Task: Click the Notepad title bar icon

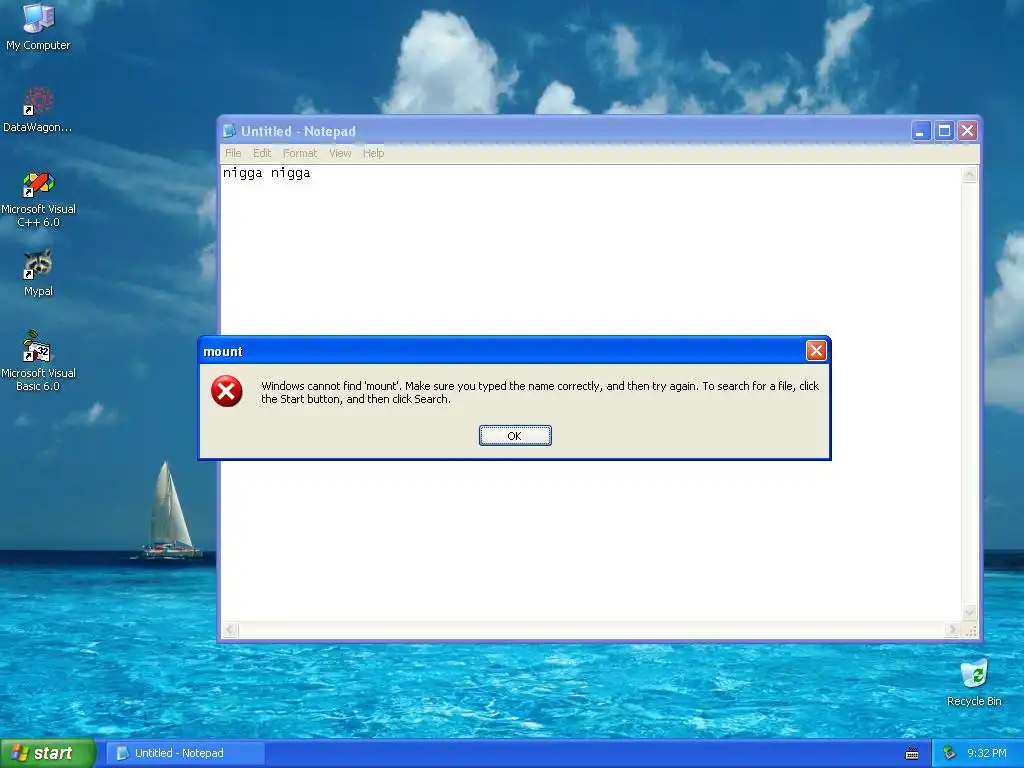Action: tap(229, 131)
